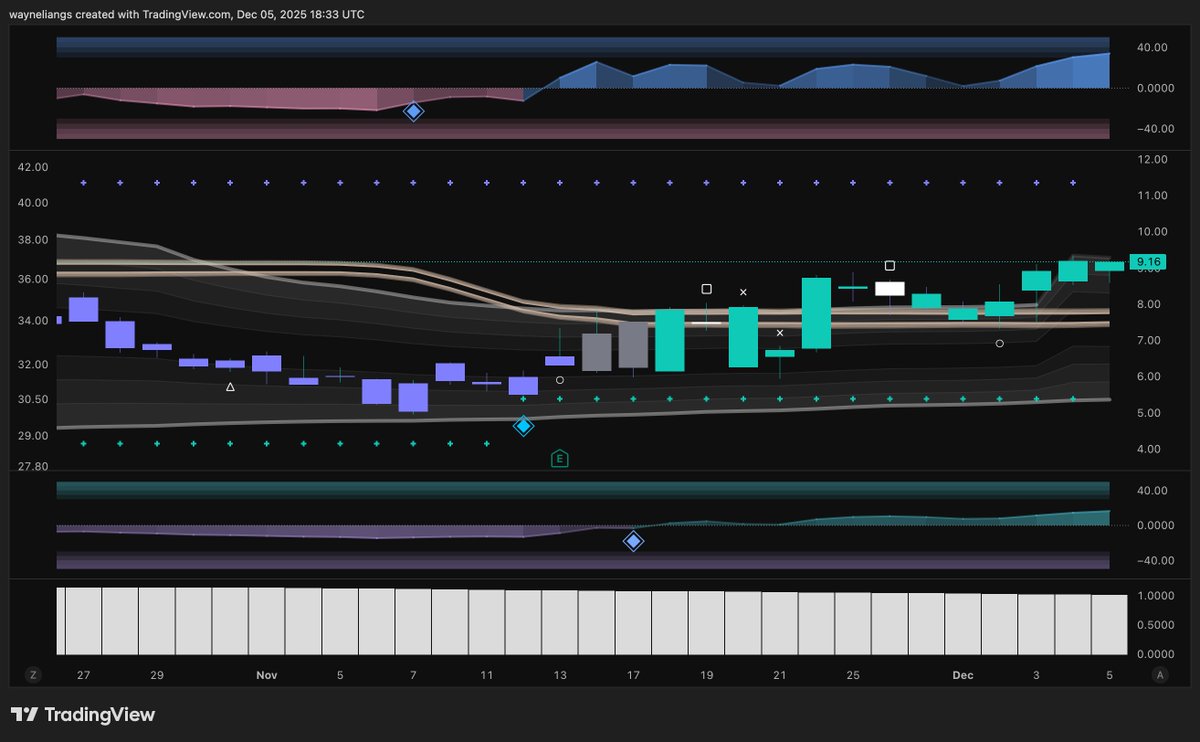Click the circle marker below the early-December candle
This screenshot has width=1200, height=742.
coord(1000,343)
